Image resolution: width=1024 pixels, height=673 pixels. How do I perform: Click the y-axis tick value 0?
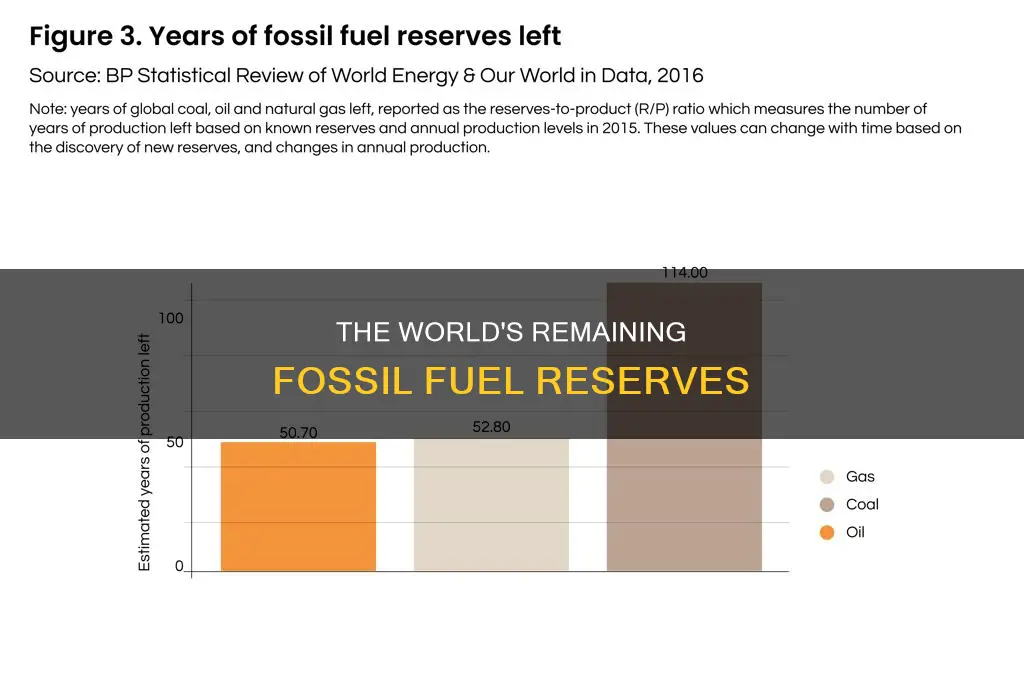pyautogui.click(x=179, y=567)
